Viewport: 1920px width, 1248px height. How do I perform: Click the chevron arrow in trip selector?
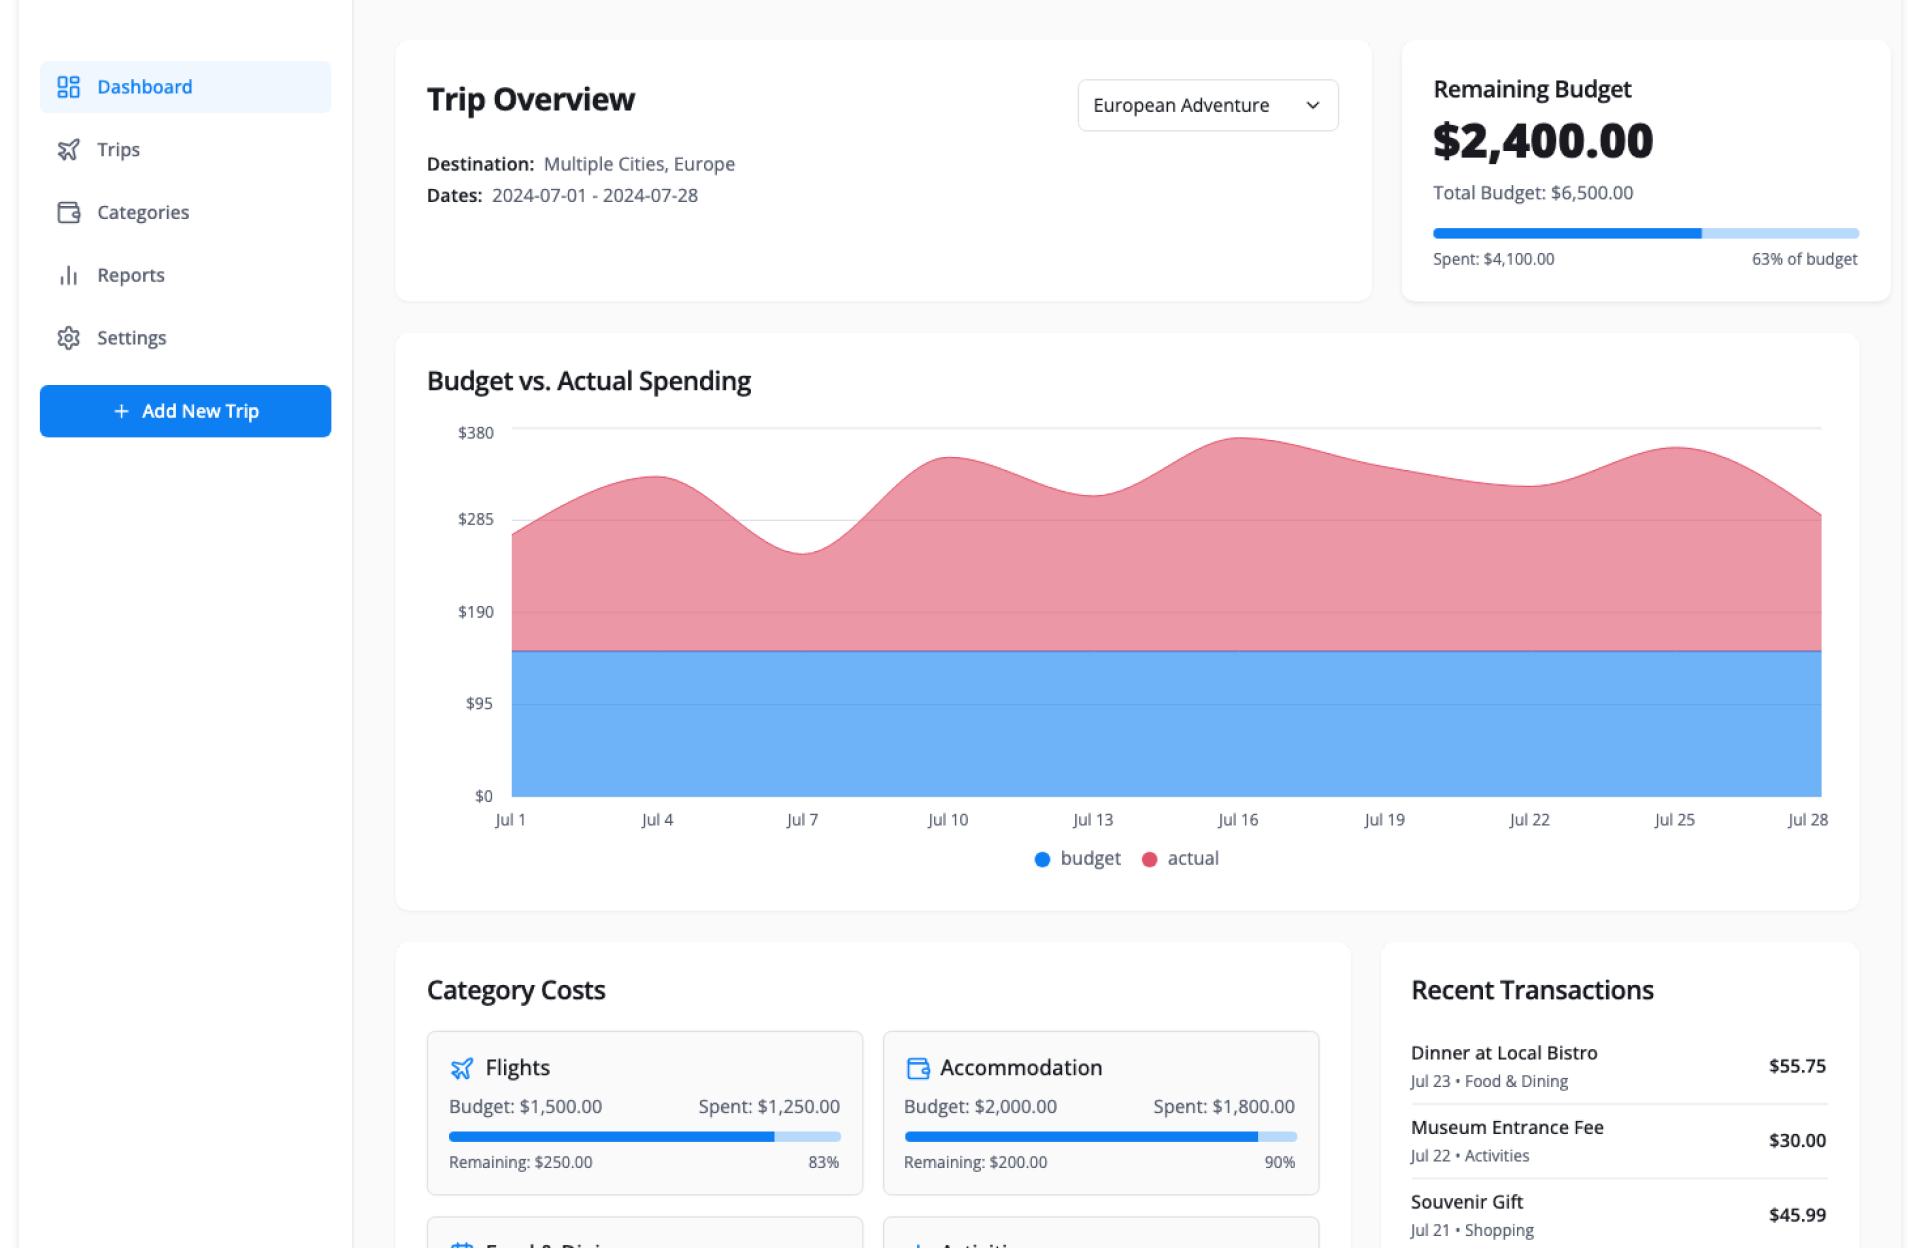point(1312,105)
